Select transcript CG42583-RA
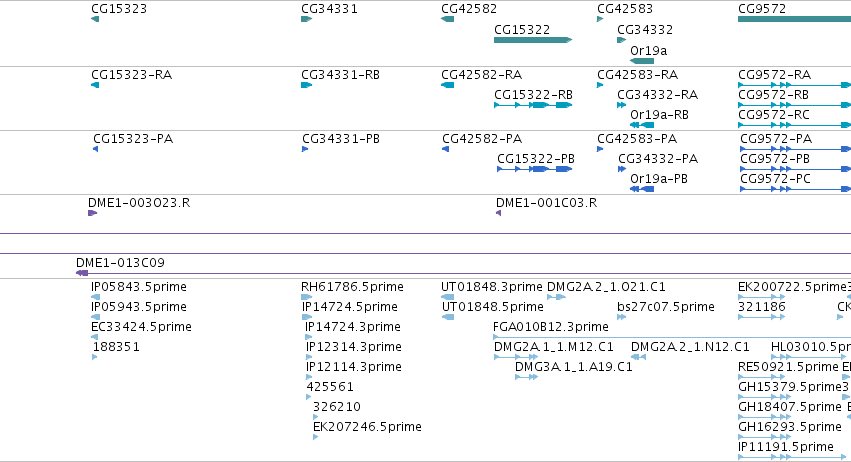851x462 pixels. (637, 75)
